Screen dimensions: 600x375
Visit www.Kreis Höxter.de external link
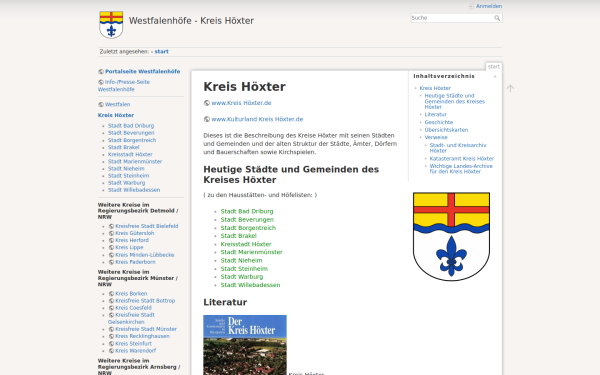(x=241, y=103)
